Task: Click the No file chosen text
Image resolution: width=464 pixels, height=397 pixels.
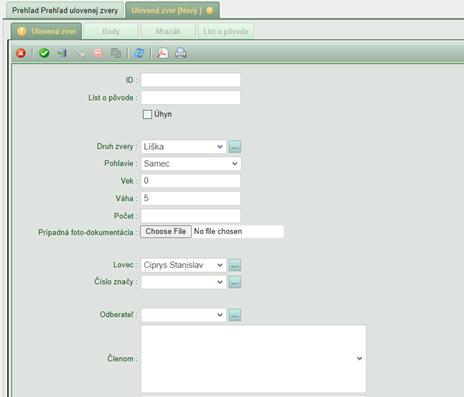Action: [x=218, y=231]
